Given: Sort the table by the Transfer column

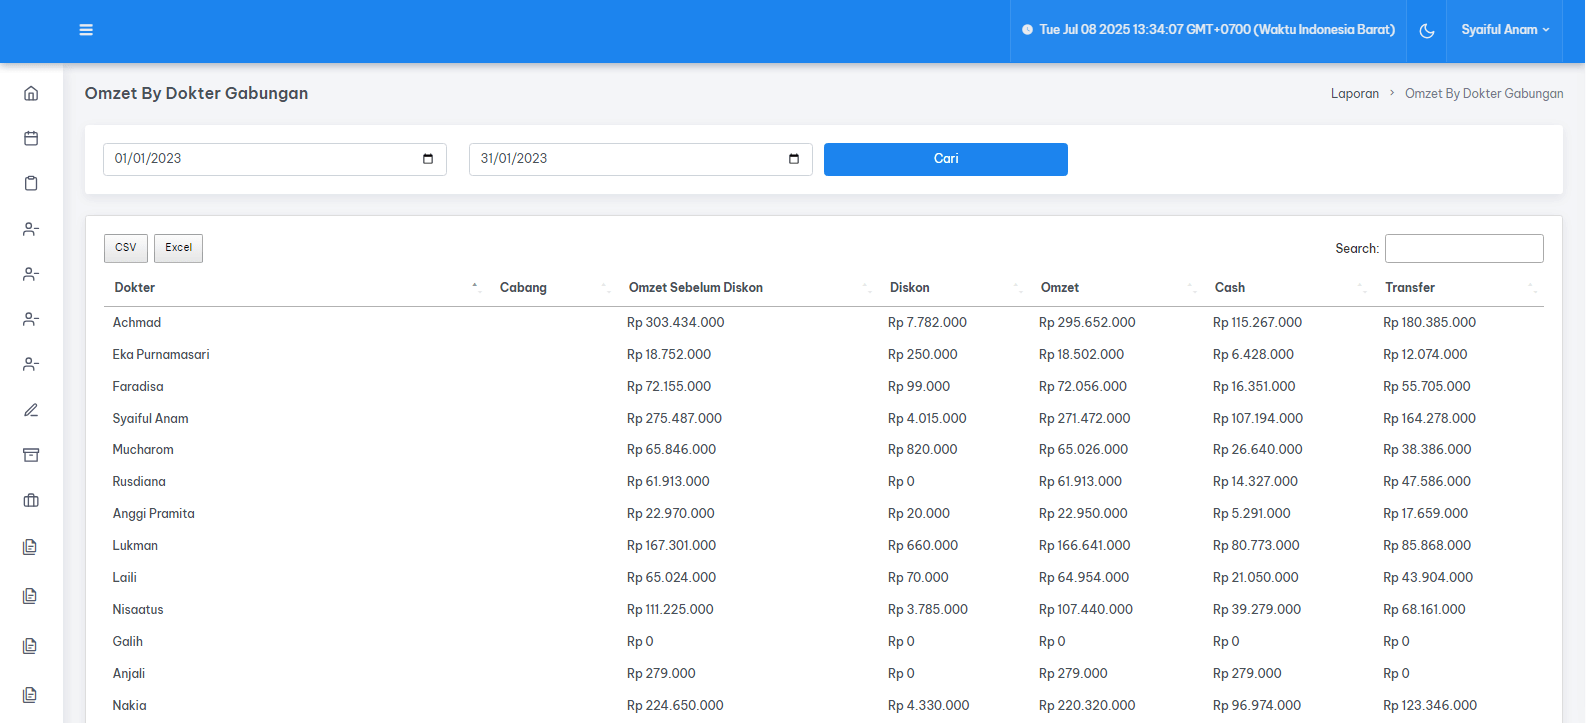Looking at the screenshot, I should [x=1459, y=288].
